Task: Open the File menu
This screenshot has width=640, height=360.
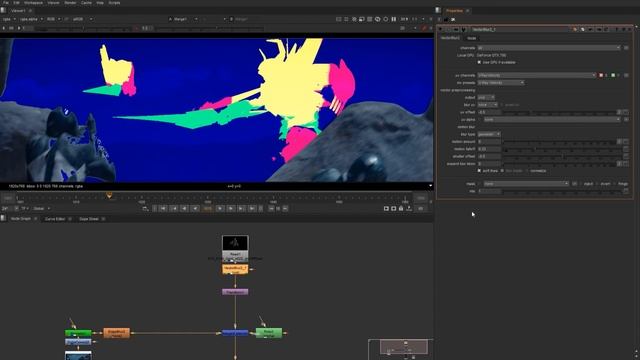Action: (x=6, y=2)
